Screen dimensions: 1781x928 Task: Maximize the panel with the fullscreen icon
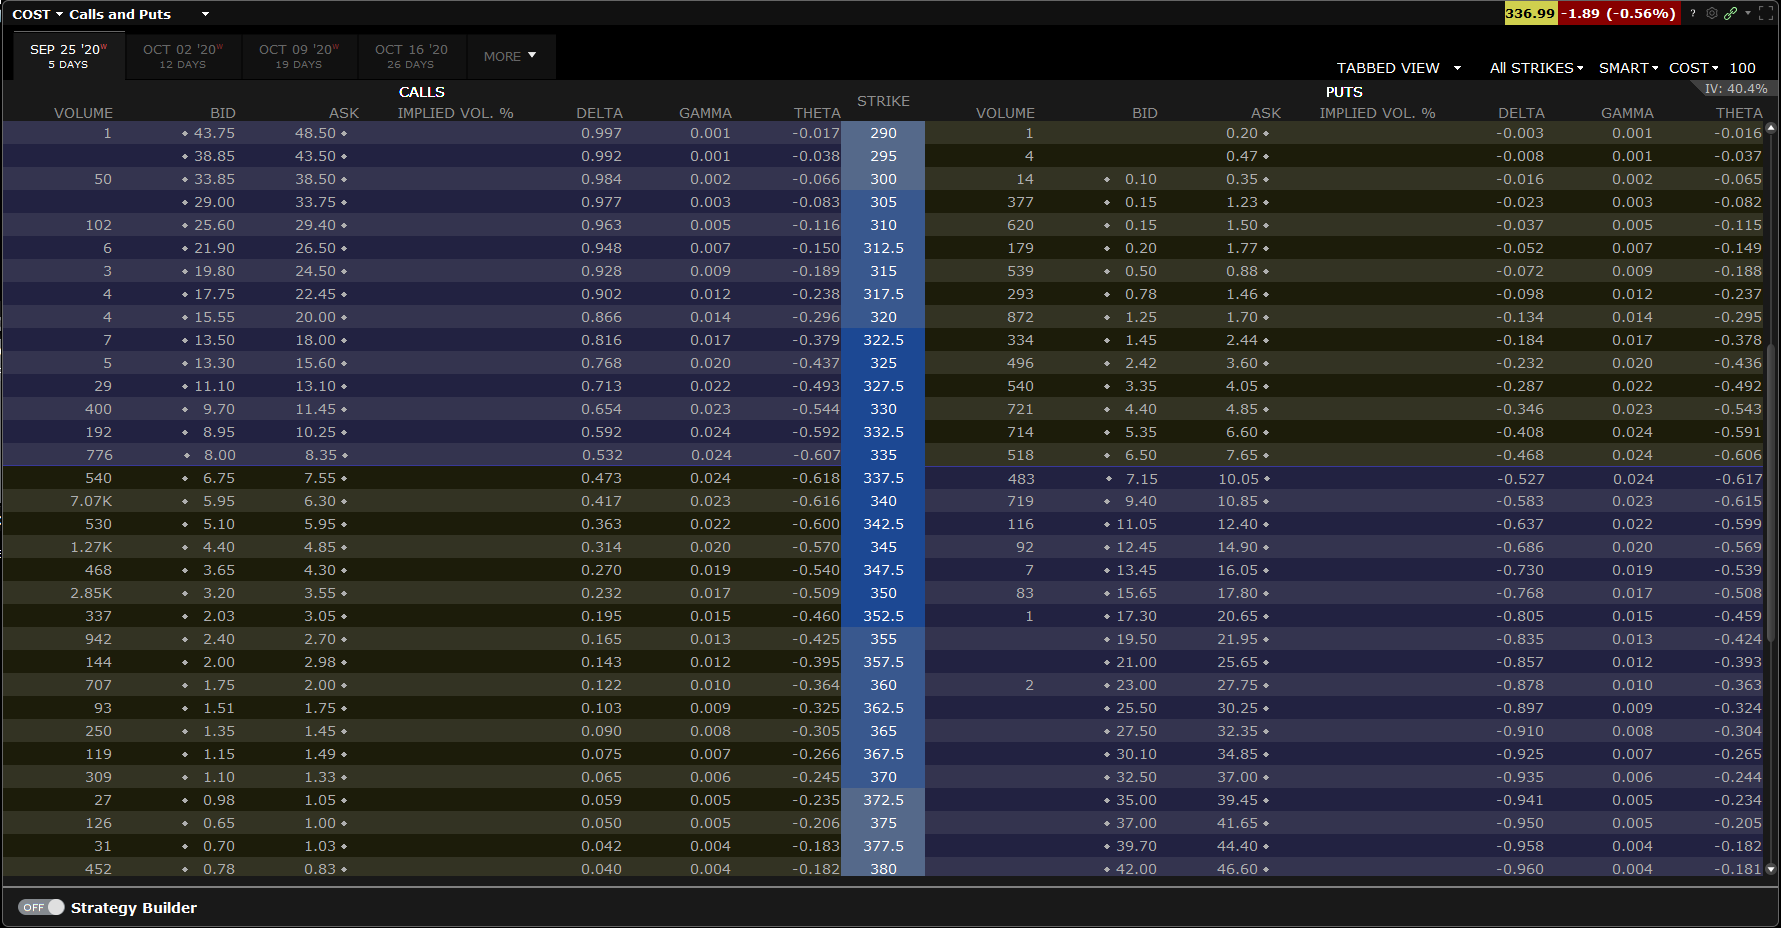click(x=1766, y=14)
